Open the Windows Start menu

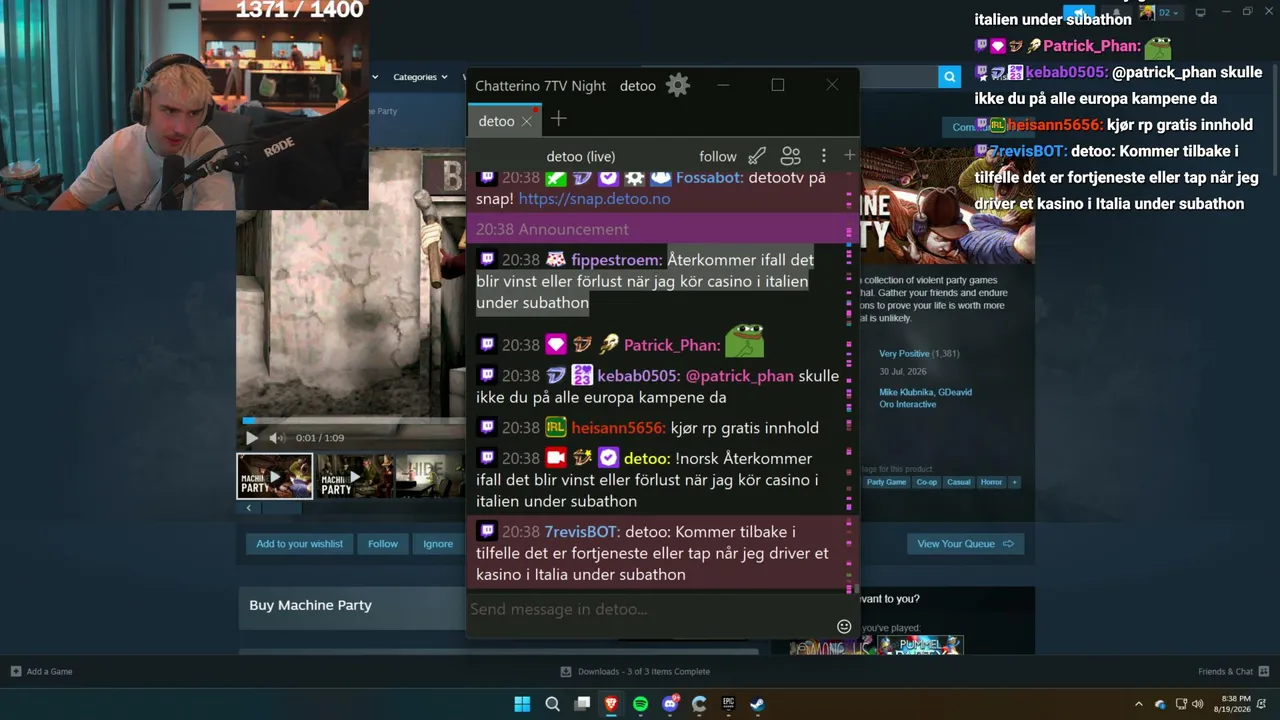click(522, 704)
